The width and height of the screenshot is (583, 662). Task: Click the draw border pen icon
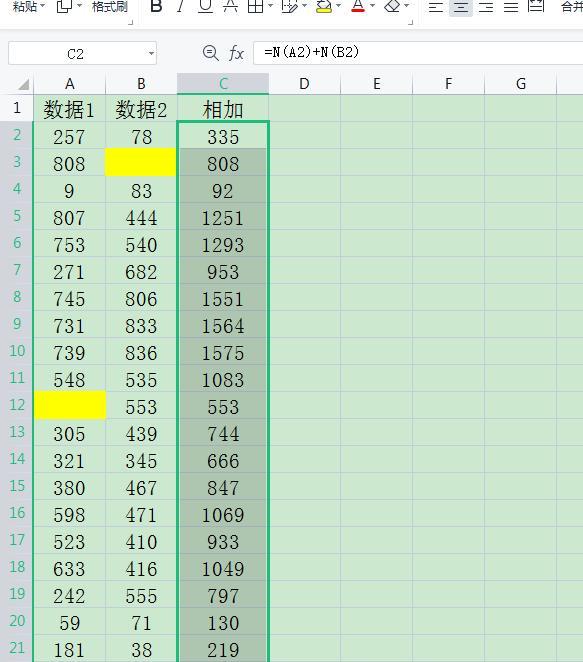(x=289, y=6)
